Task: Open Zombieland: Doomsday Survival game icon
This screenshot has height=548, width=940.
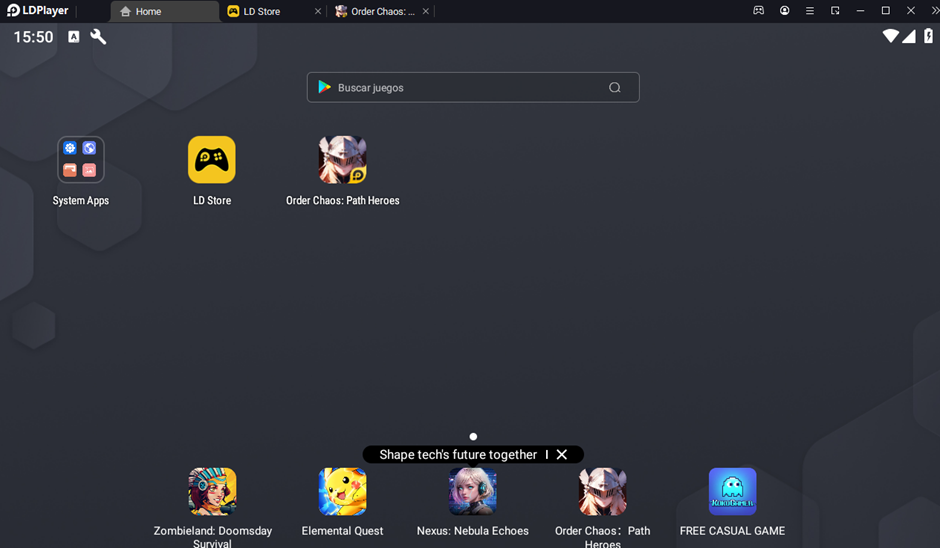Action: (x=212, y=492)
